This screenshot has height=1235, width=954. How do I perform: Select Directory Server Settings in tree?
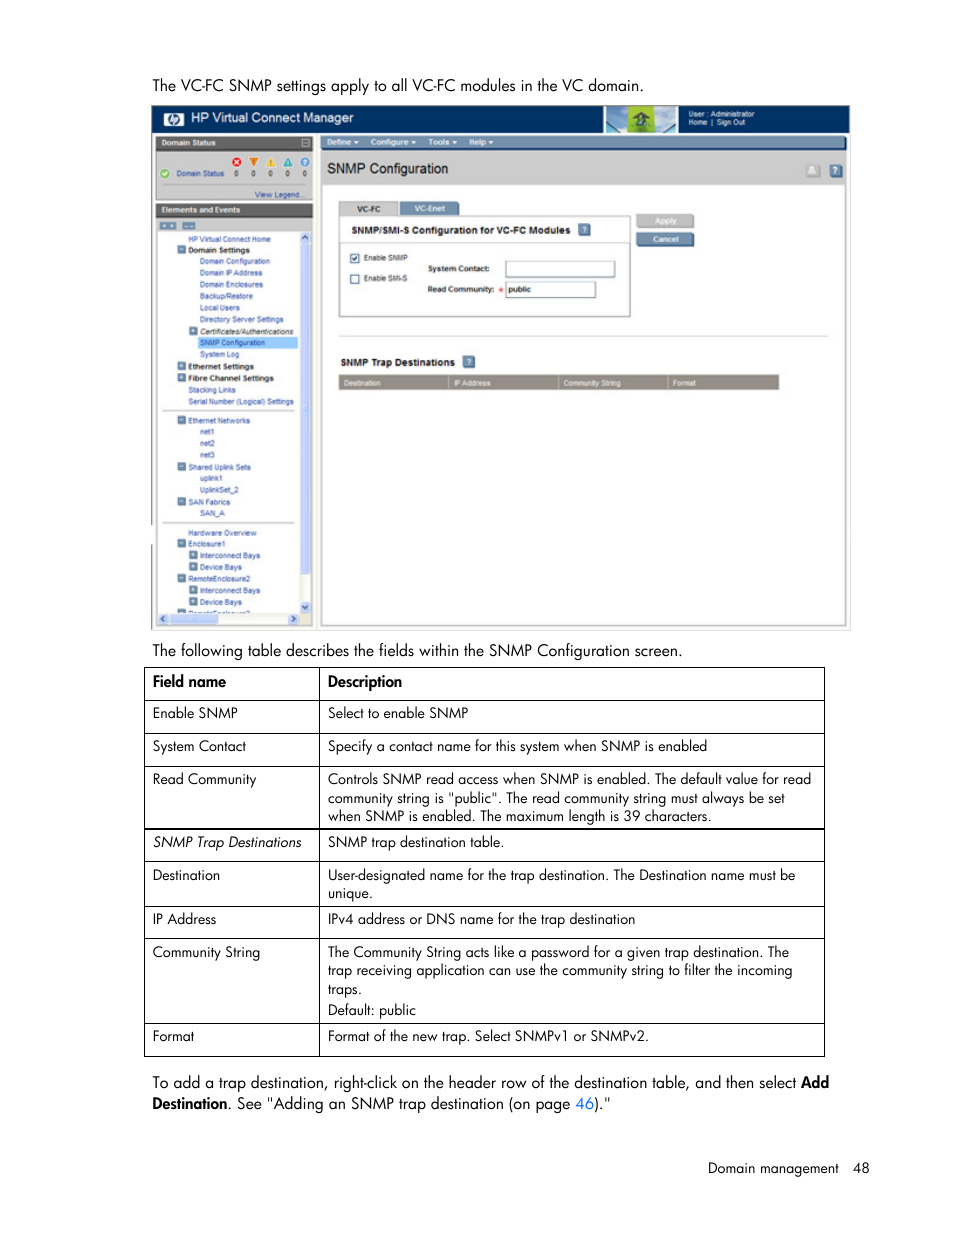click(x=241, y=320)
